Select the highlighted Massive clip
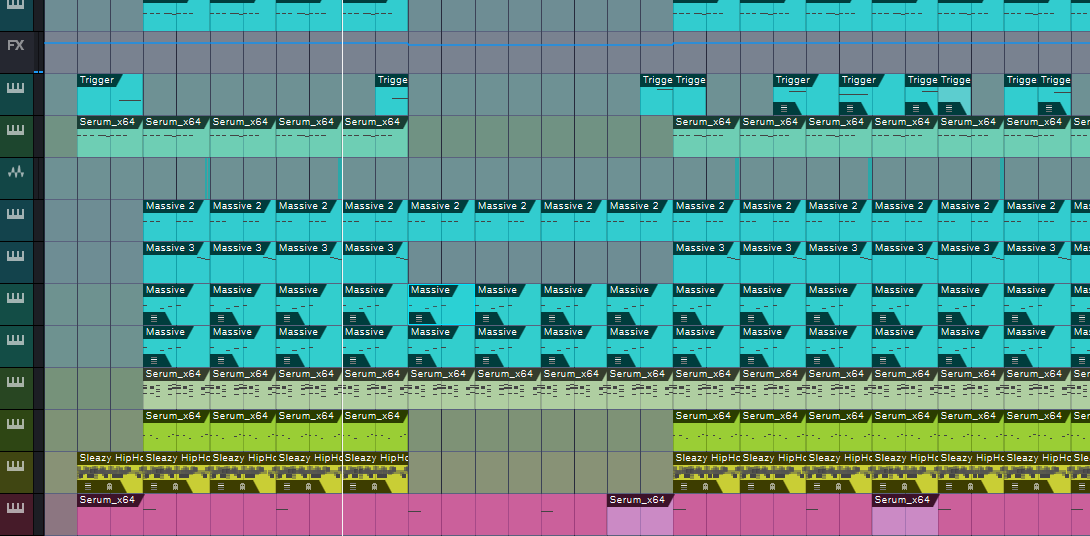This screenshot has width=1090, height=536. click(x=441, y=304)
